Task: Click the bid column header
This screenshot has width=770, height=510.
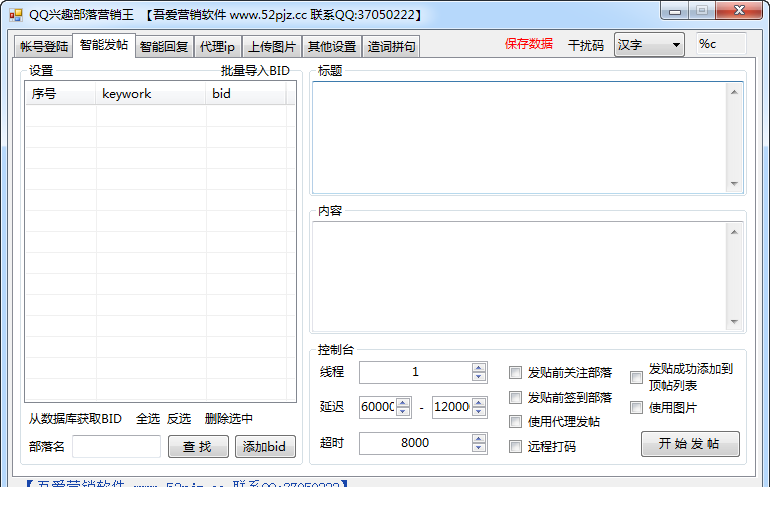Action: click(246, 94)
